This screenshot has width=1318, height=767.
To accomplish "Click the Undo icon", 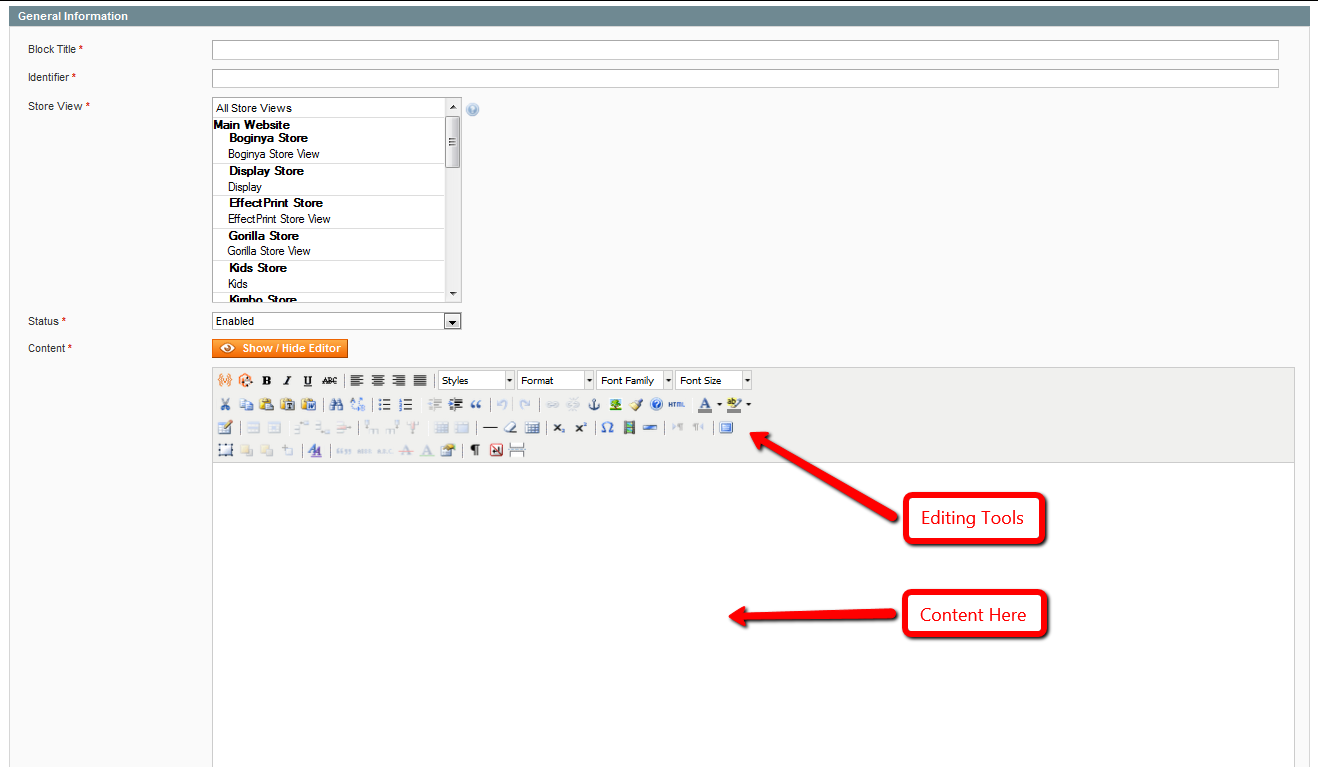I will click(503, 404).
